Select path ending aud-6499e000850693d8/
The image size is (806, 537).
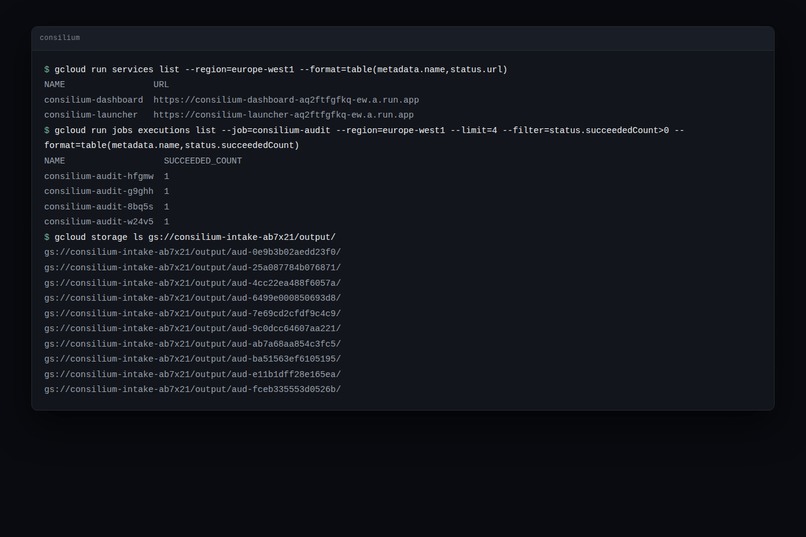pyautogui.click(x=192, y=298)
